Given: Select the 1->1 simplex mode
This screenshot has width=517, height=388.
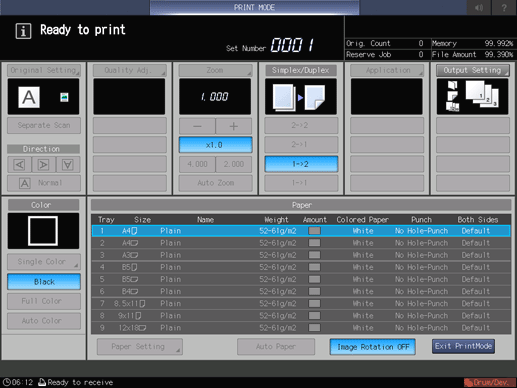Looking at the screenshot, I should (301, 183).
